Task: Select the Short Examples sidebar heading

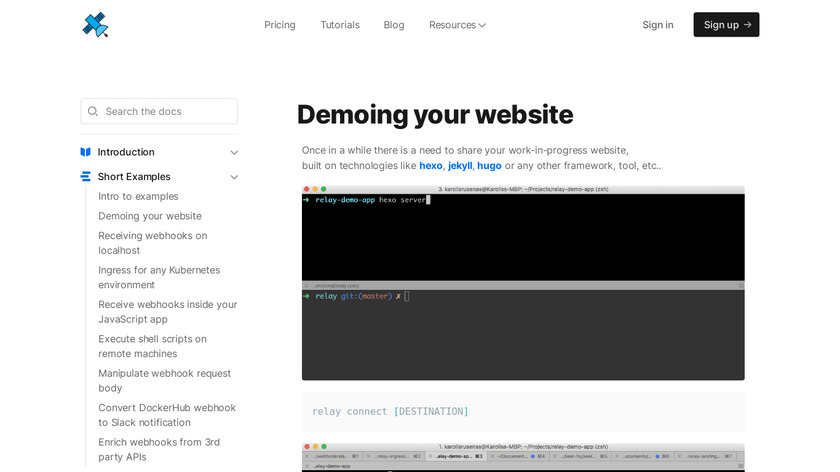Action: tap(134, 176)
